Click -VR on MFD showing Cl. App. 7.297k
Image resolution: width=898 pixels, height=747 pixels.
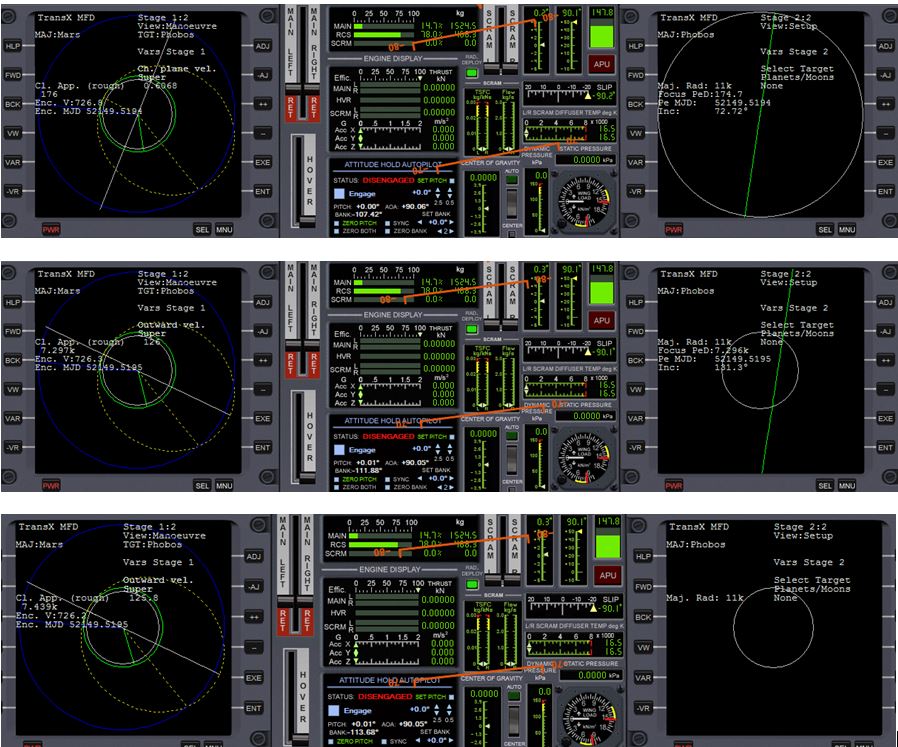point(13,447)
